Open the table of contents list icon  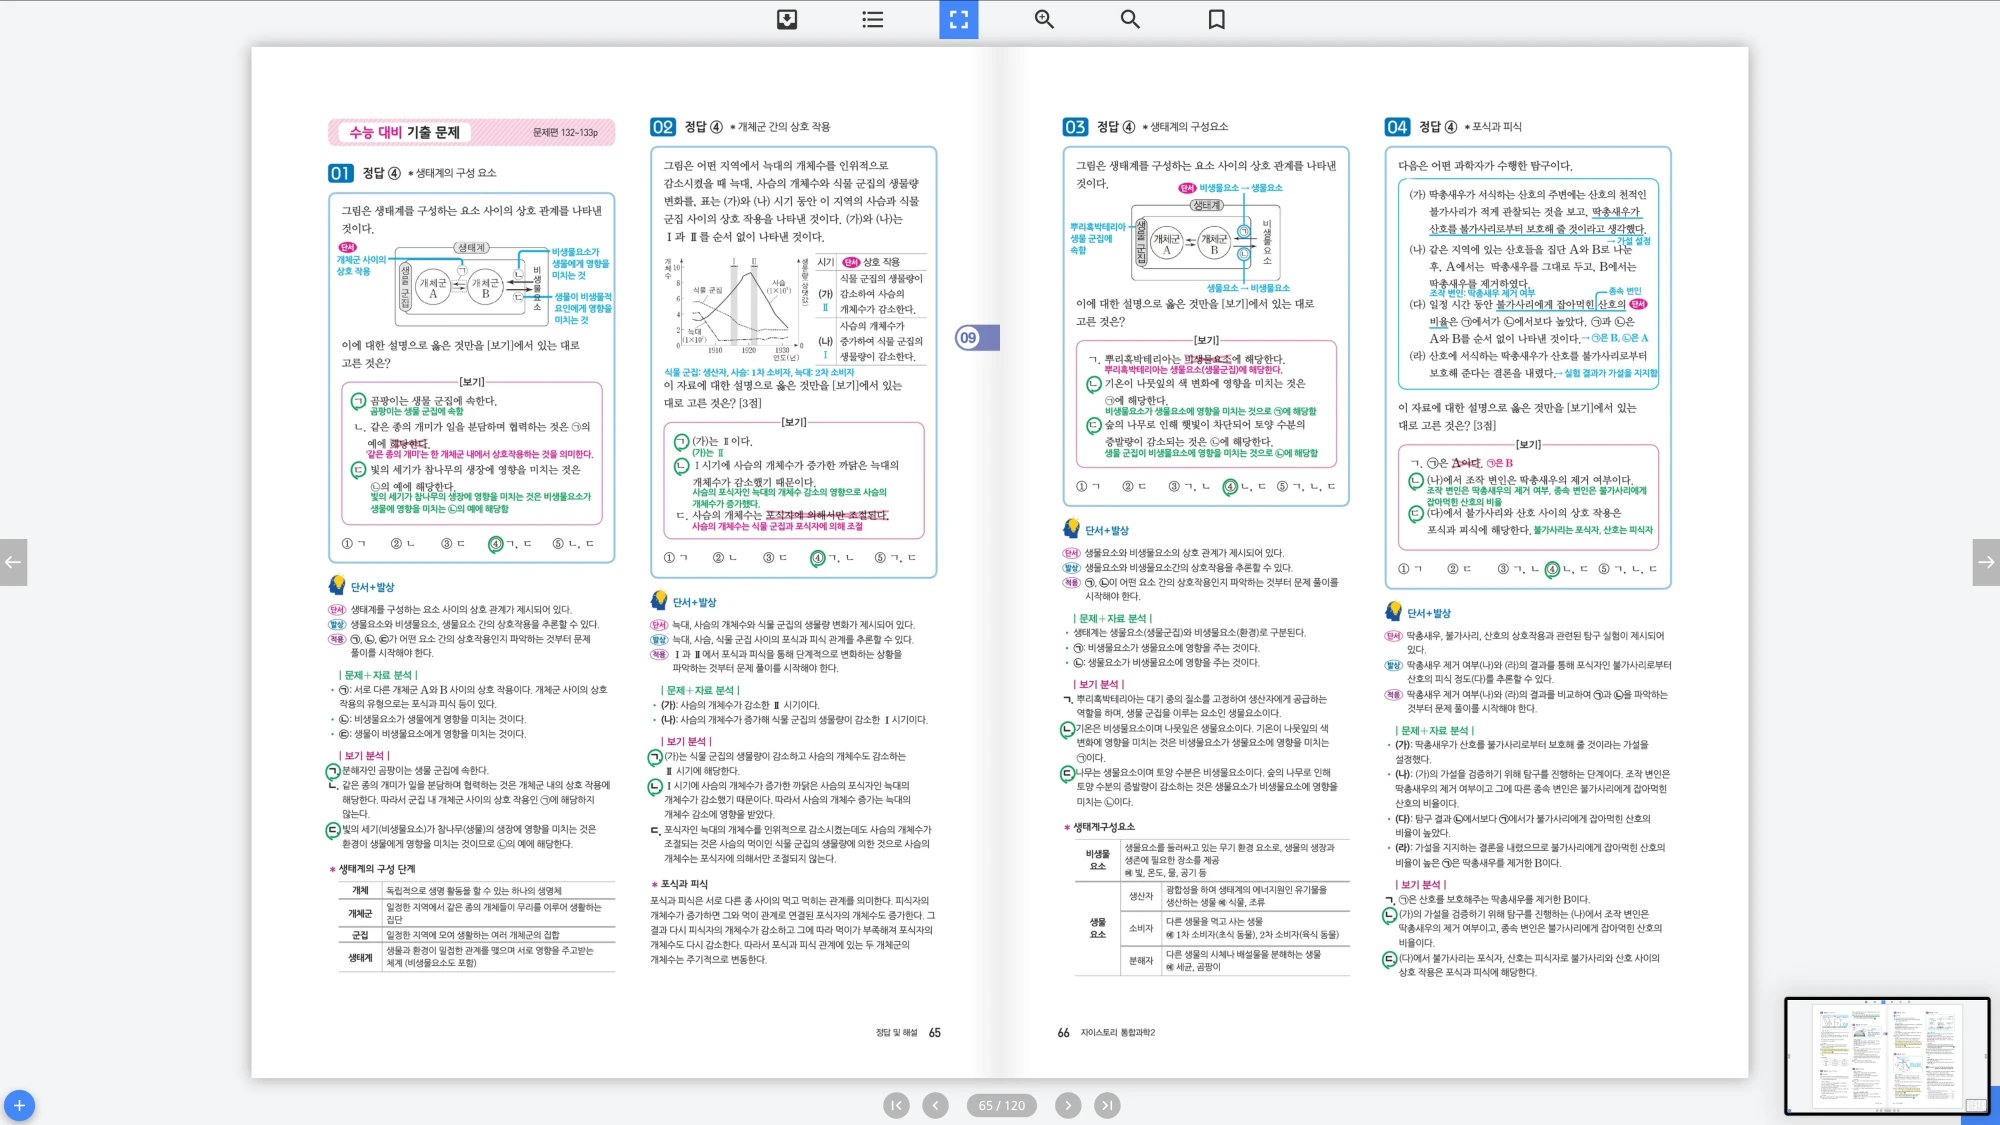coord(873,19)
